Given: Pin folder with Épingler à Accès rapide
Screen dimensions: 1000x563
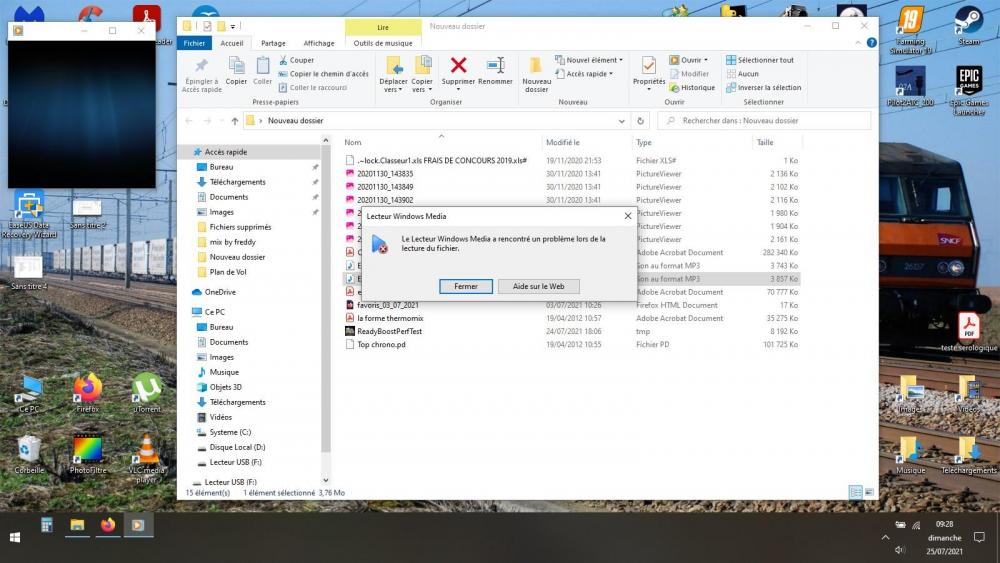Looking at the screenshot, I should pyautogui.click(x=202, y=66).
